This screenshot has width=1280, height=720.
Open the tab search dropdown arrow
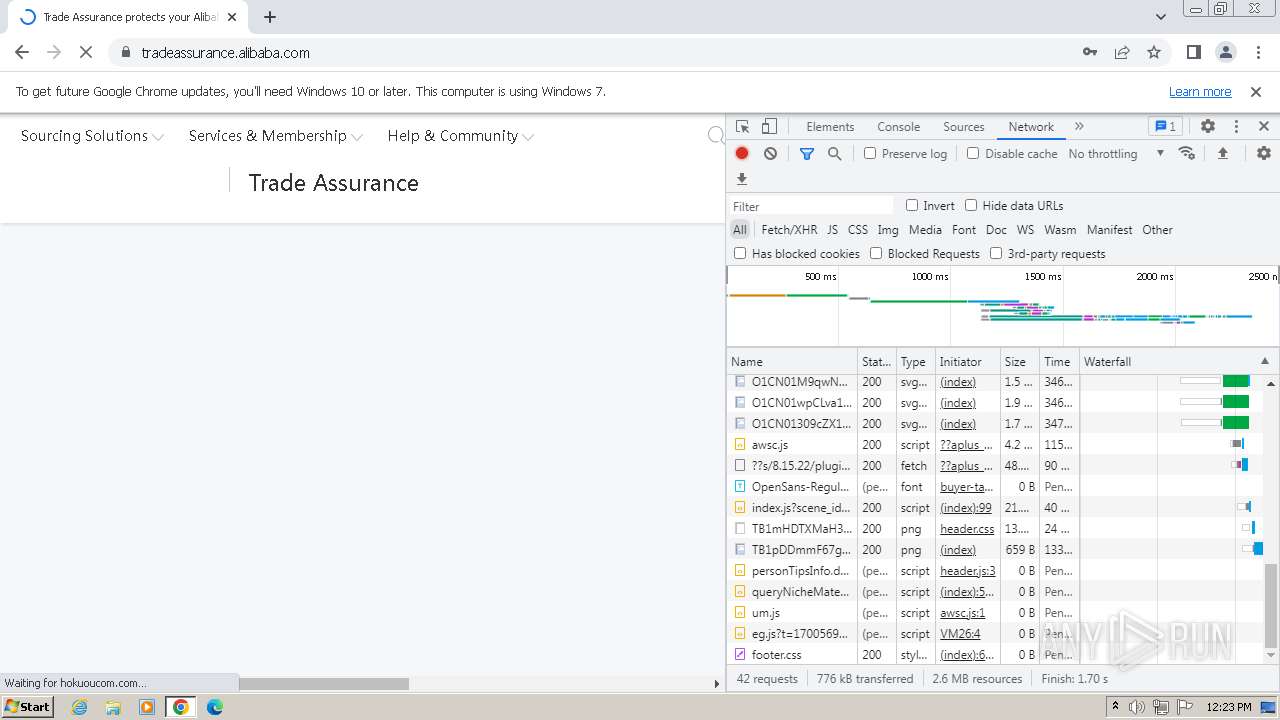(1161, 17)
